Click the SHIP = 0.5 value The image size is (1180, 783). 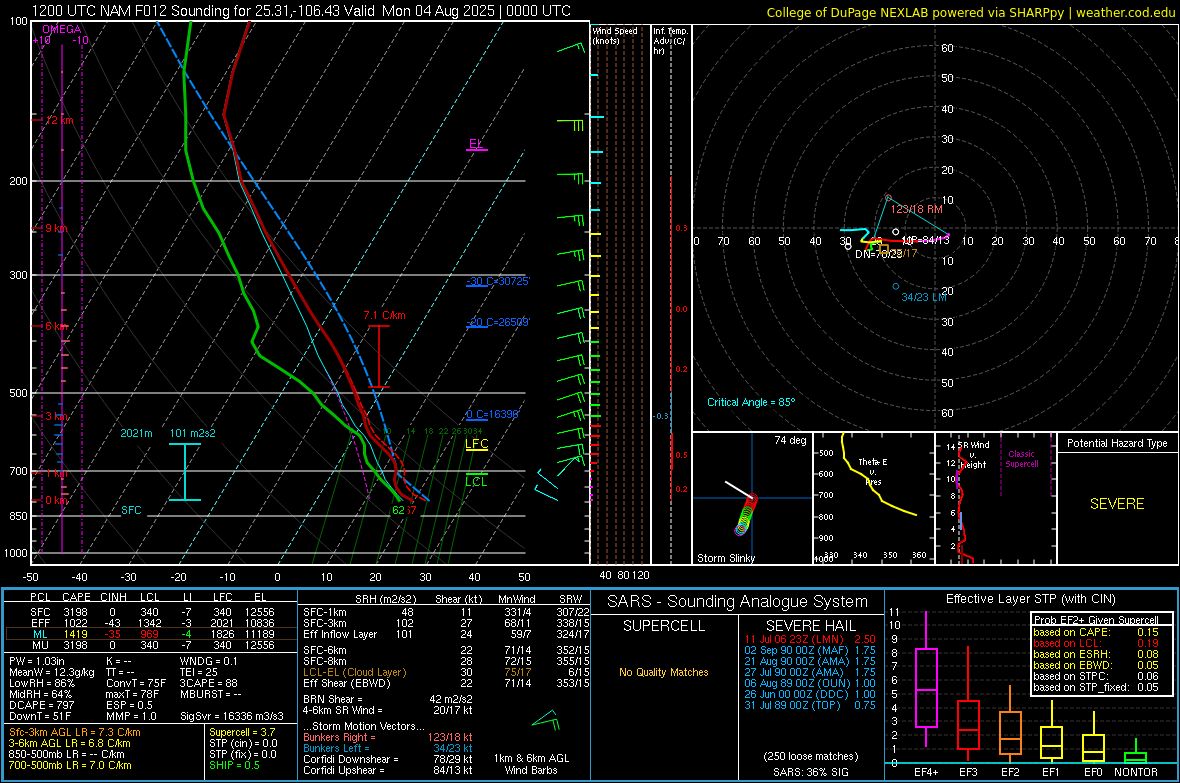tap(234, 766)
